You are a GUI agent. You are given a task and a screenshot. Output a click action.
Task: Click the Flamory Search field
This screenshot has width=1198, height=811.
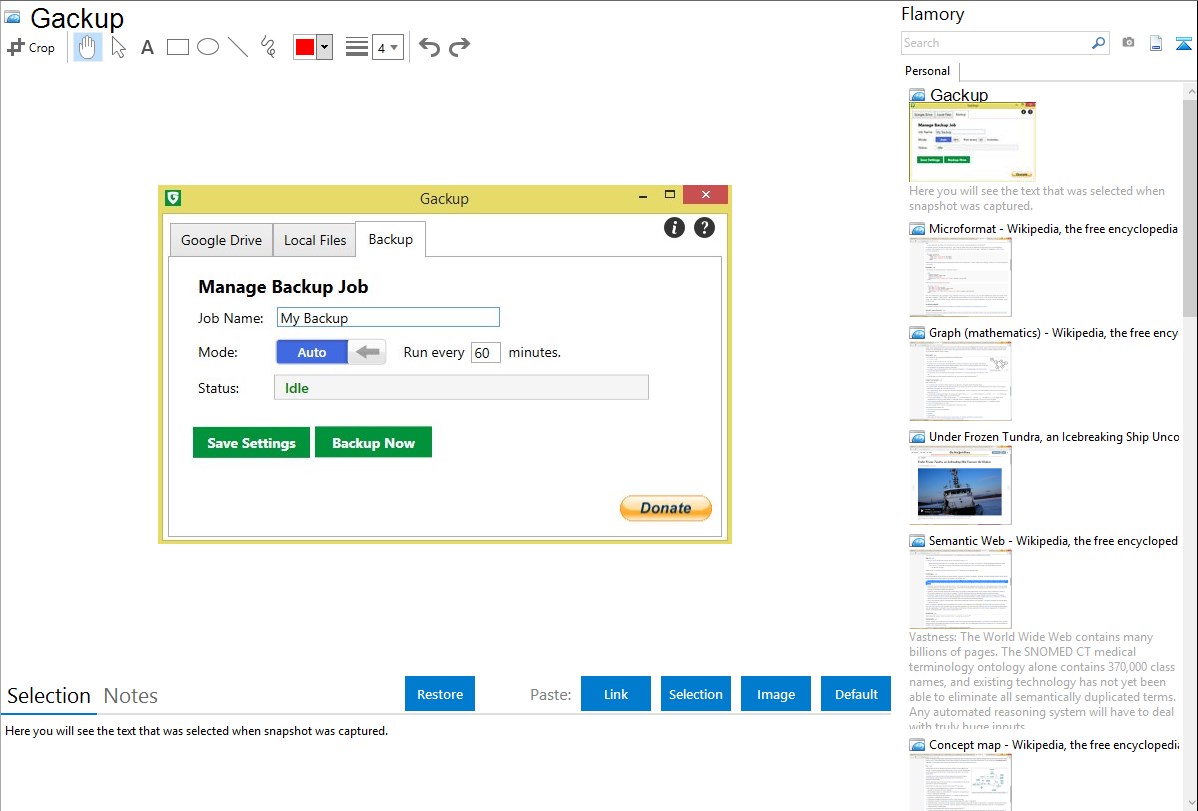pos(996,43)
